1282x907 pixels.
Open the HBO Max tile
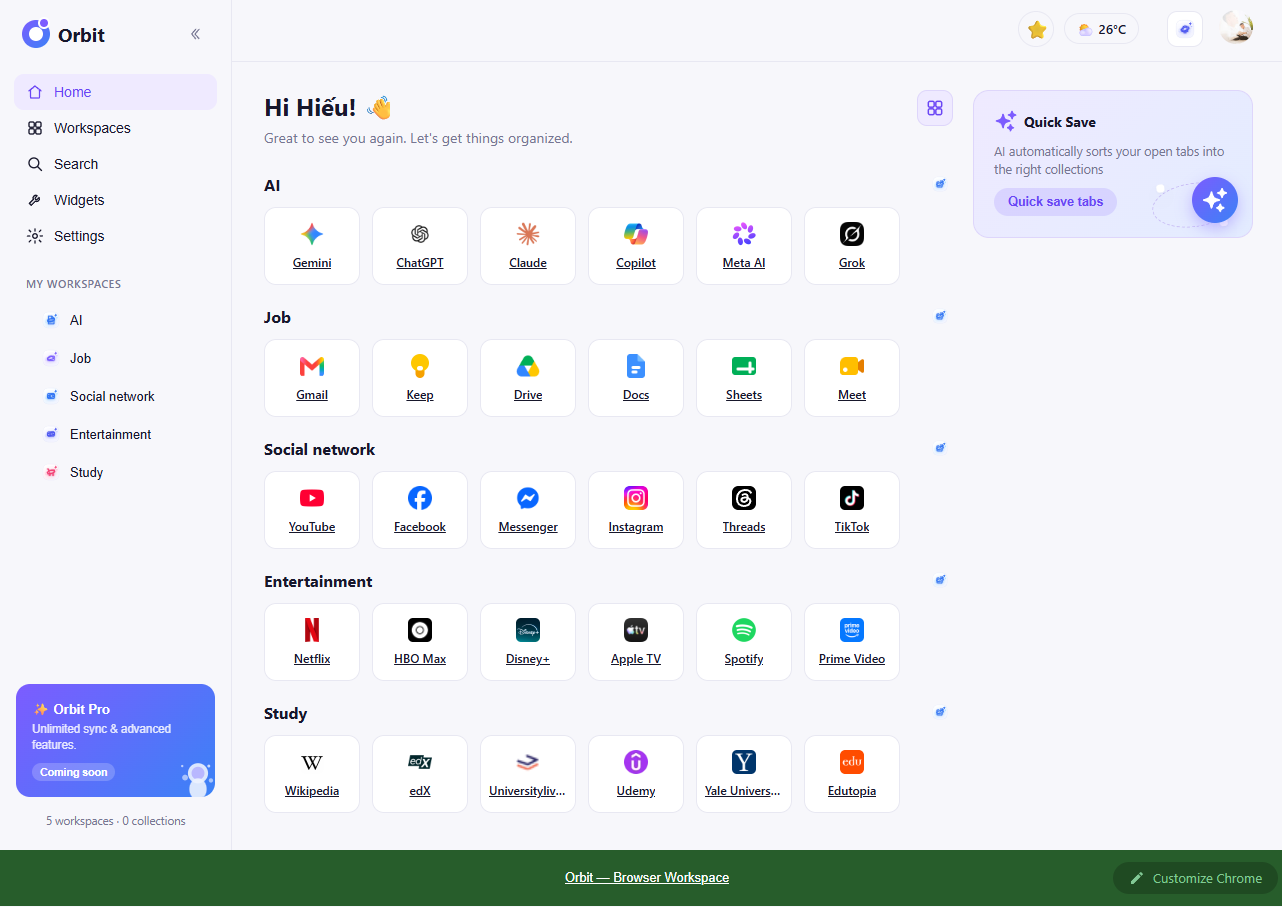pos(420,642)
